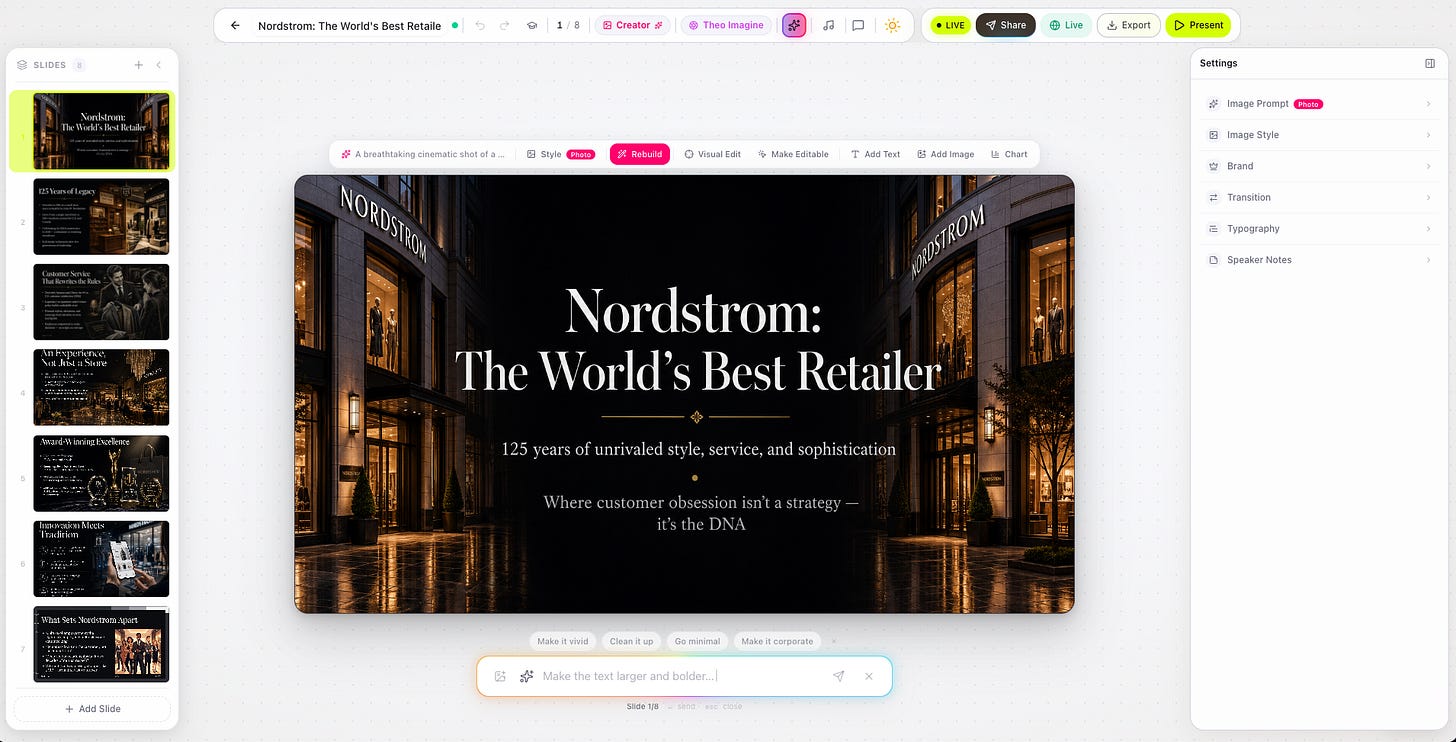Open the Theo Imagine model selector

tap(726, 25)
